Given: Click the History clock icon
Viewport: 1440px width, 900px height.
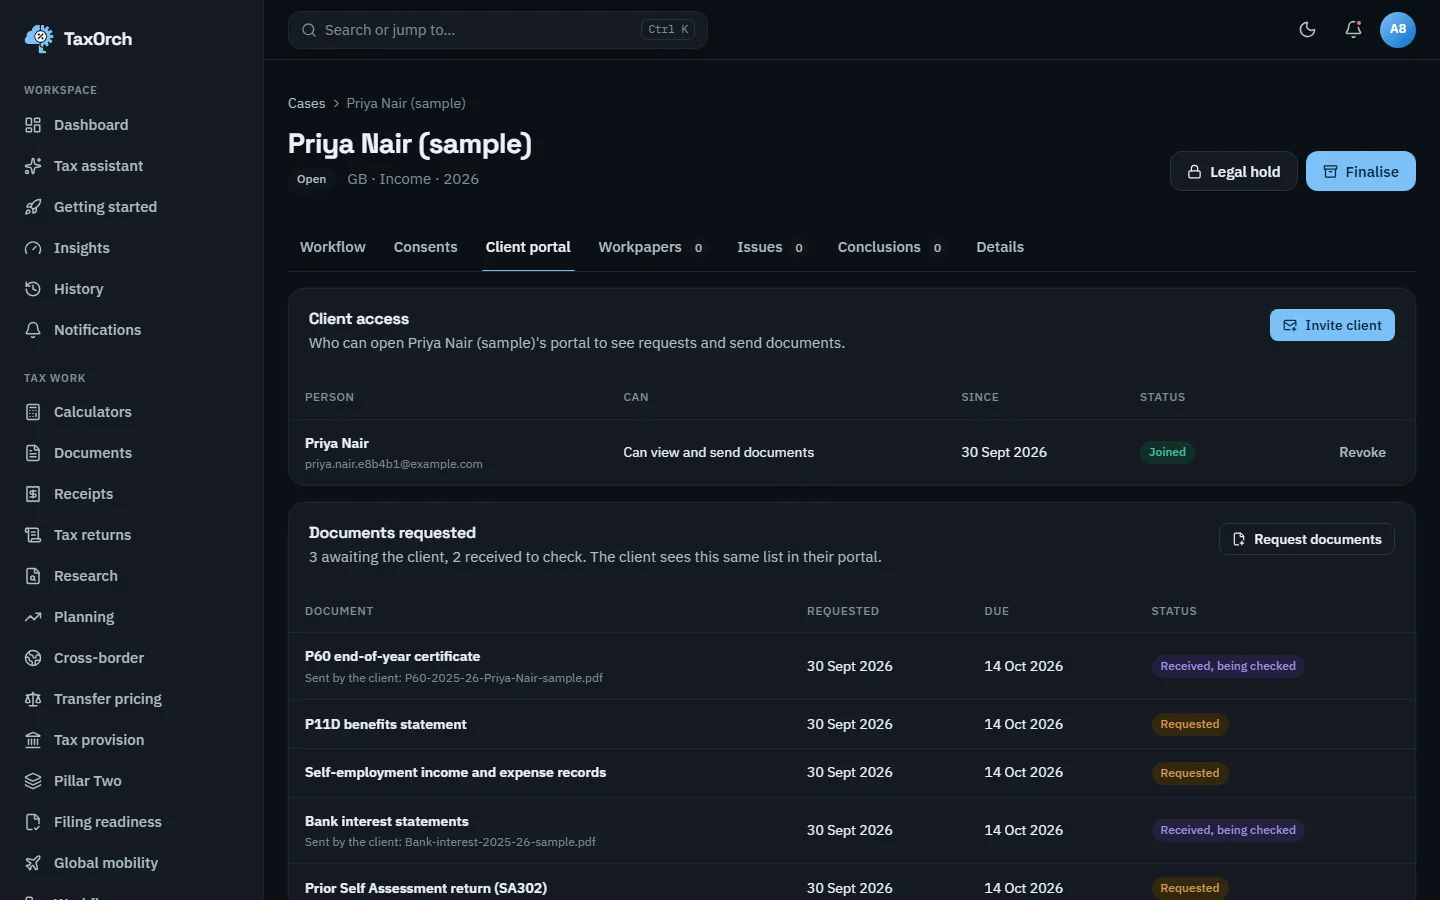Looking at the screenshot, I should point(33,289).
